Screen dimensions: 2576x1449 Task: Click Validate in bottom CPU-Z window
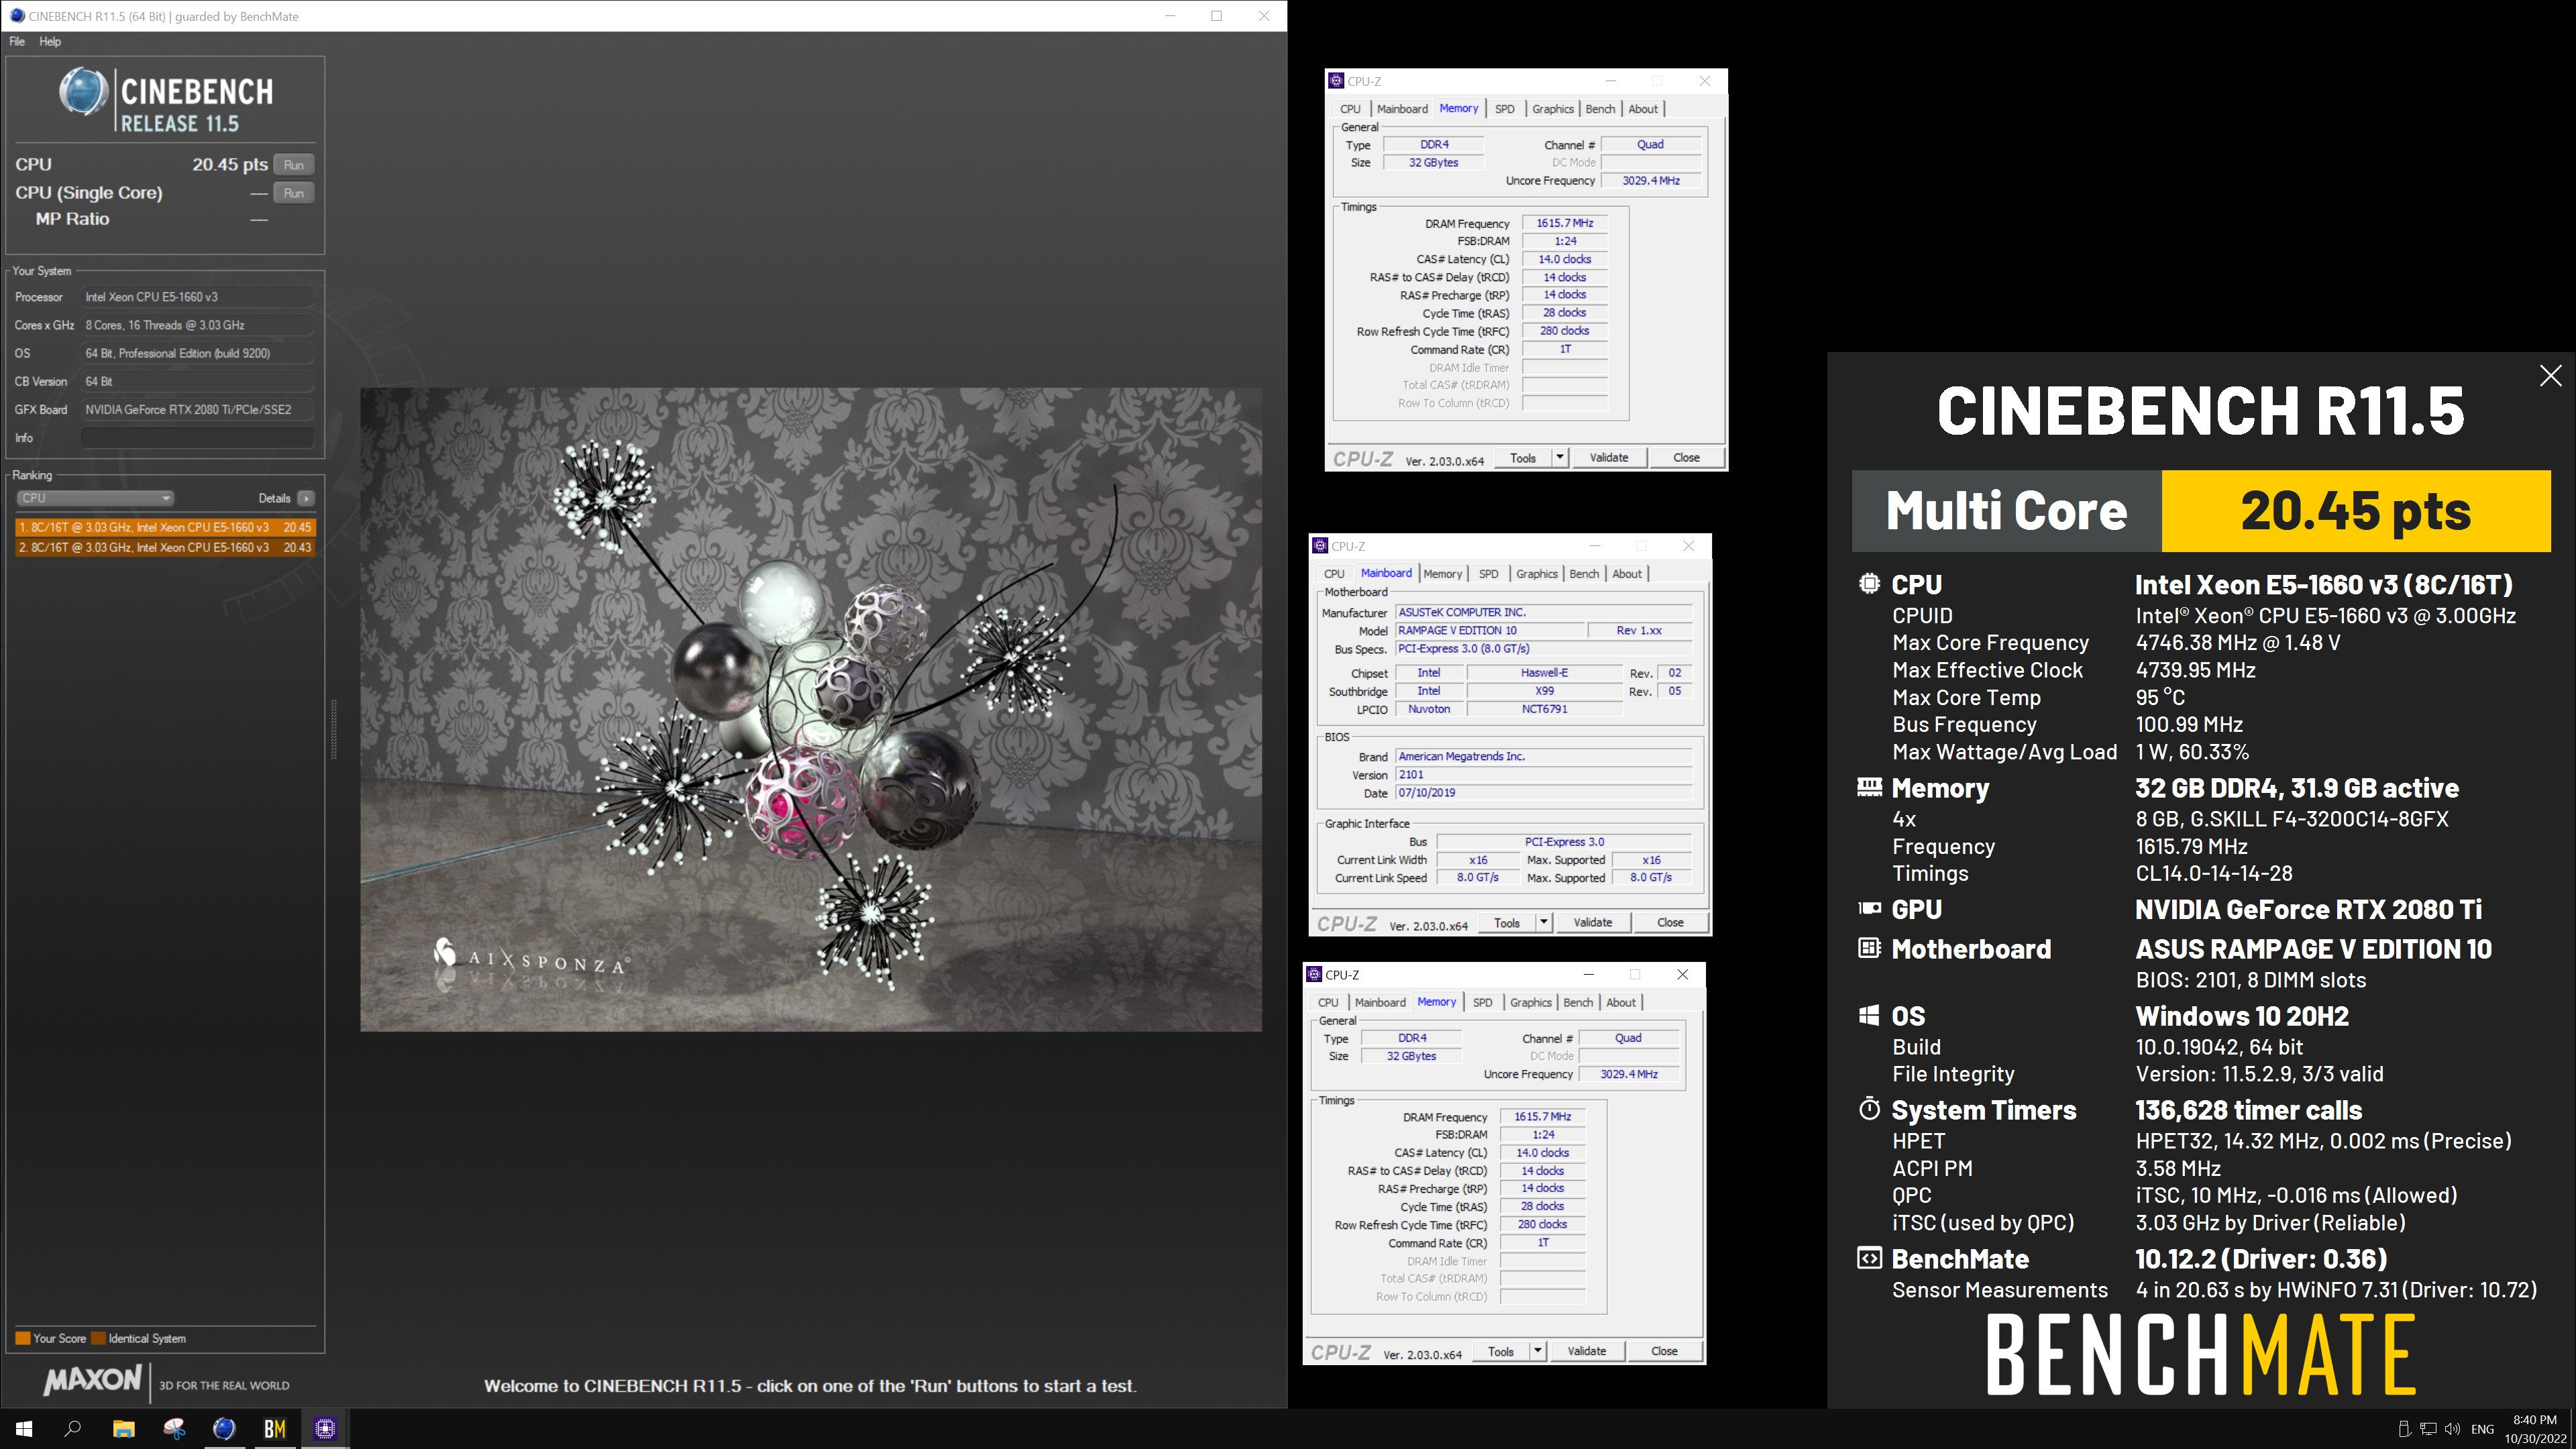[x=1587, y=1351]
